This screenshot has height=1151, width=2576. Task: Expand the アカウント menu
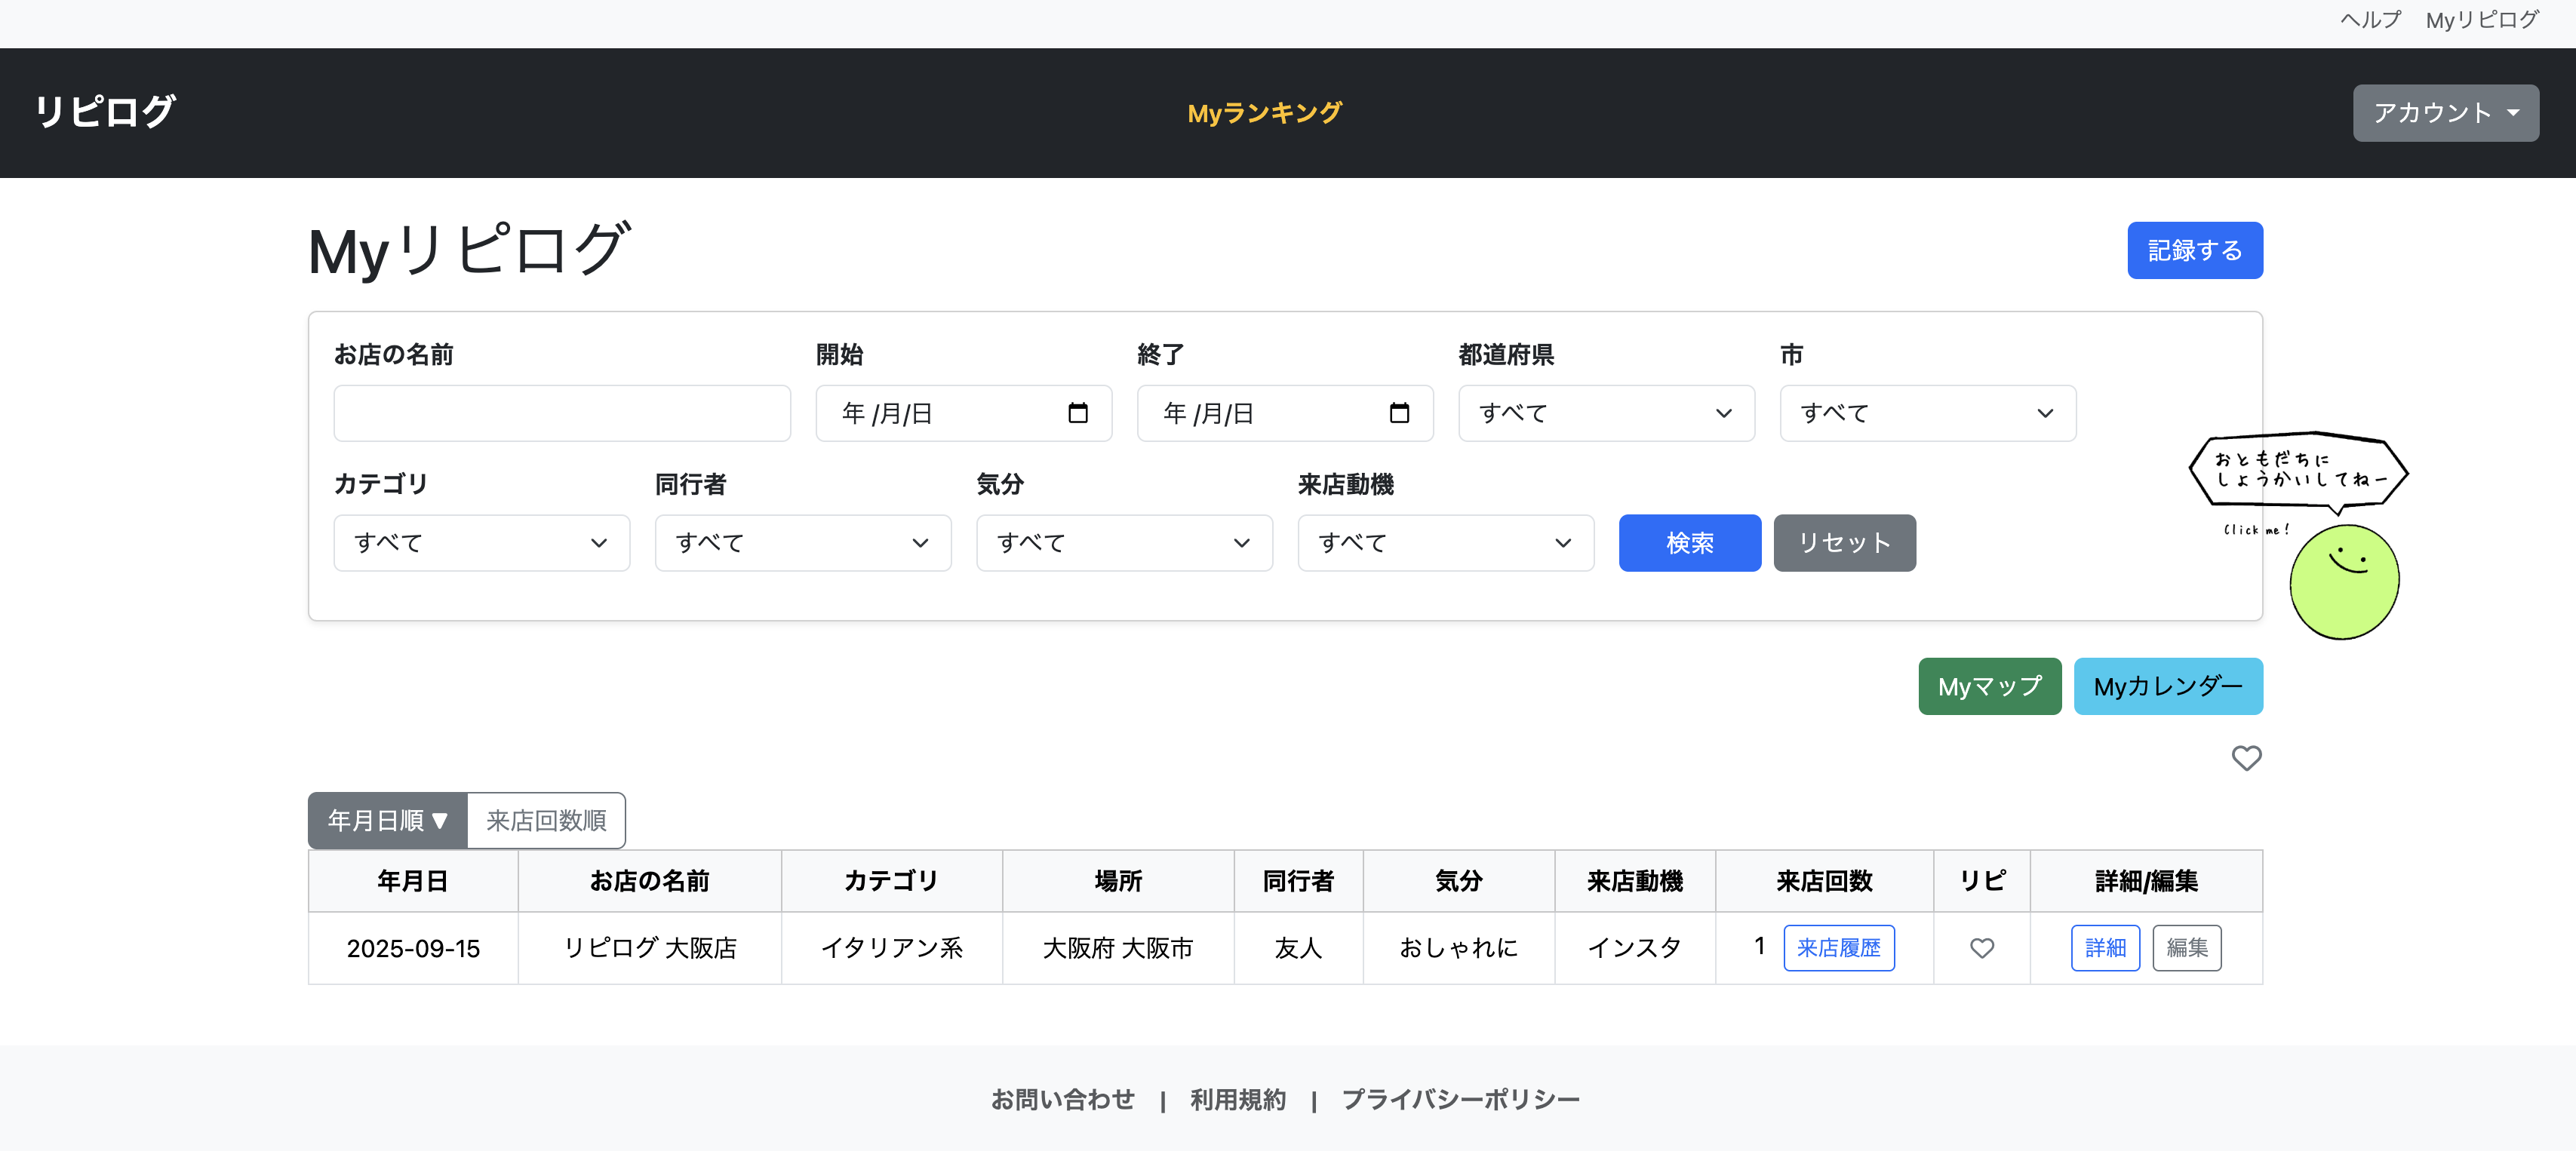pyautogui.click(x=2445, y=113)
